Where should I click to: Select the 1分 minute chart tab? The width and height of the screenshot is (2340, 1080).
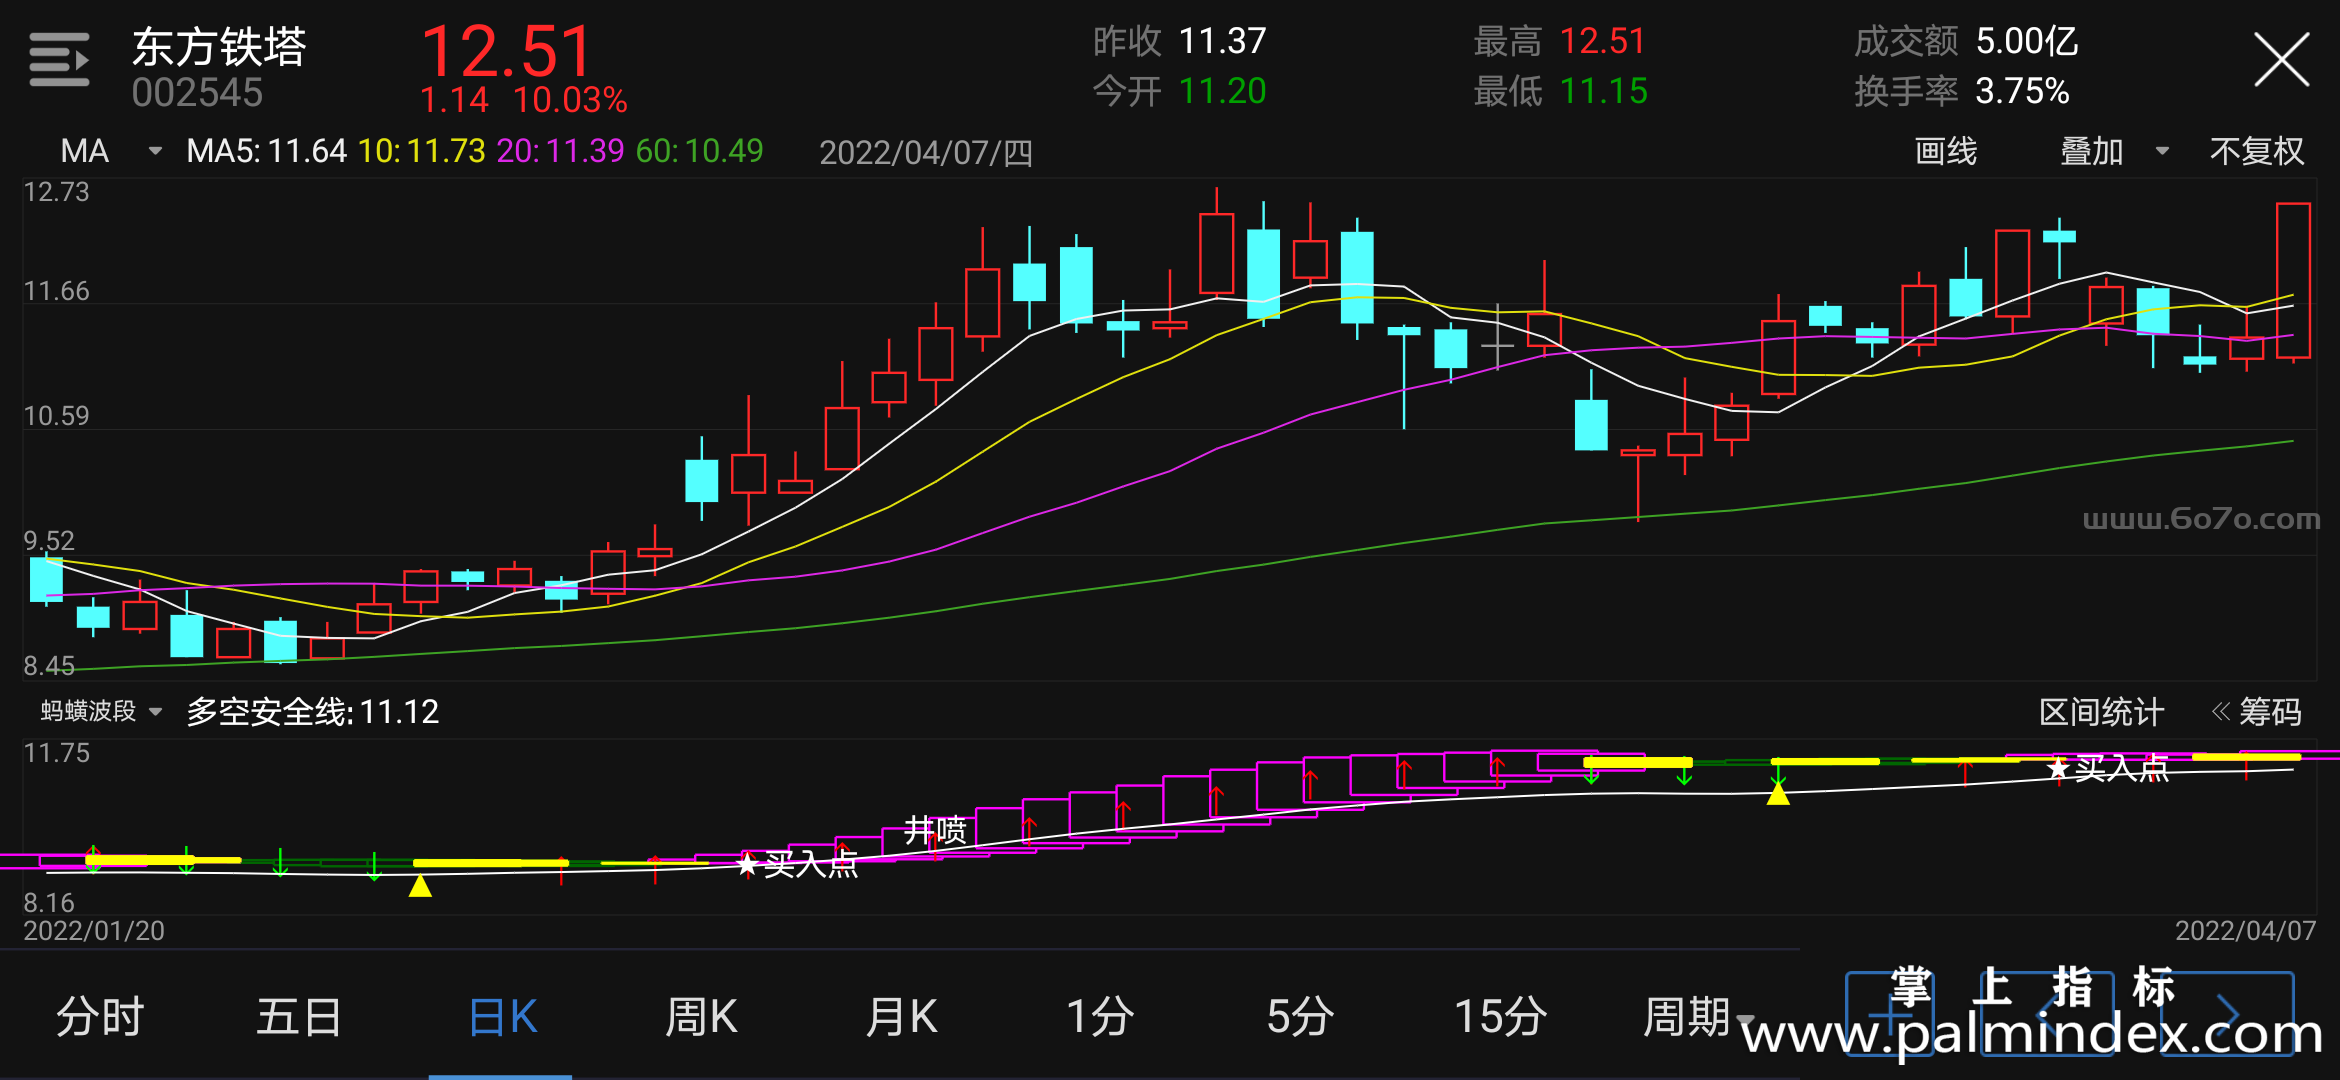(1100, 1016)
